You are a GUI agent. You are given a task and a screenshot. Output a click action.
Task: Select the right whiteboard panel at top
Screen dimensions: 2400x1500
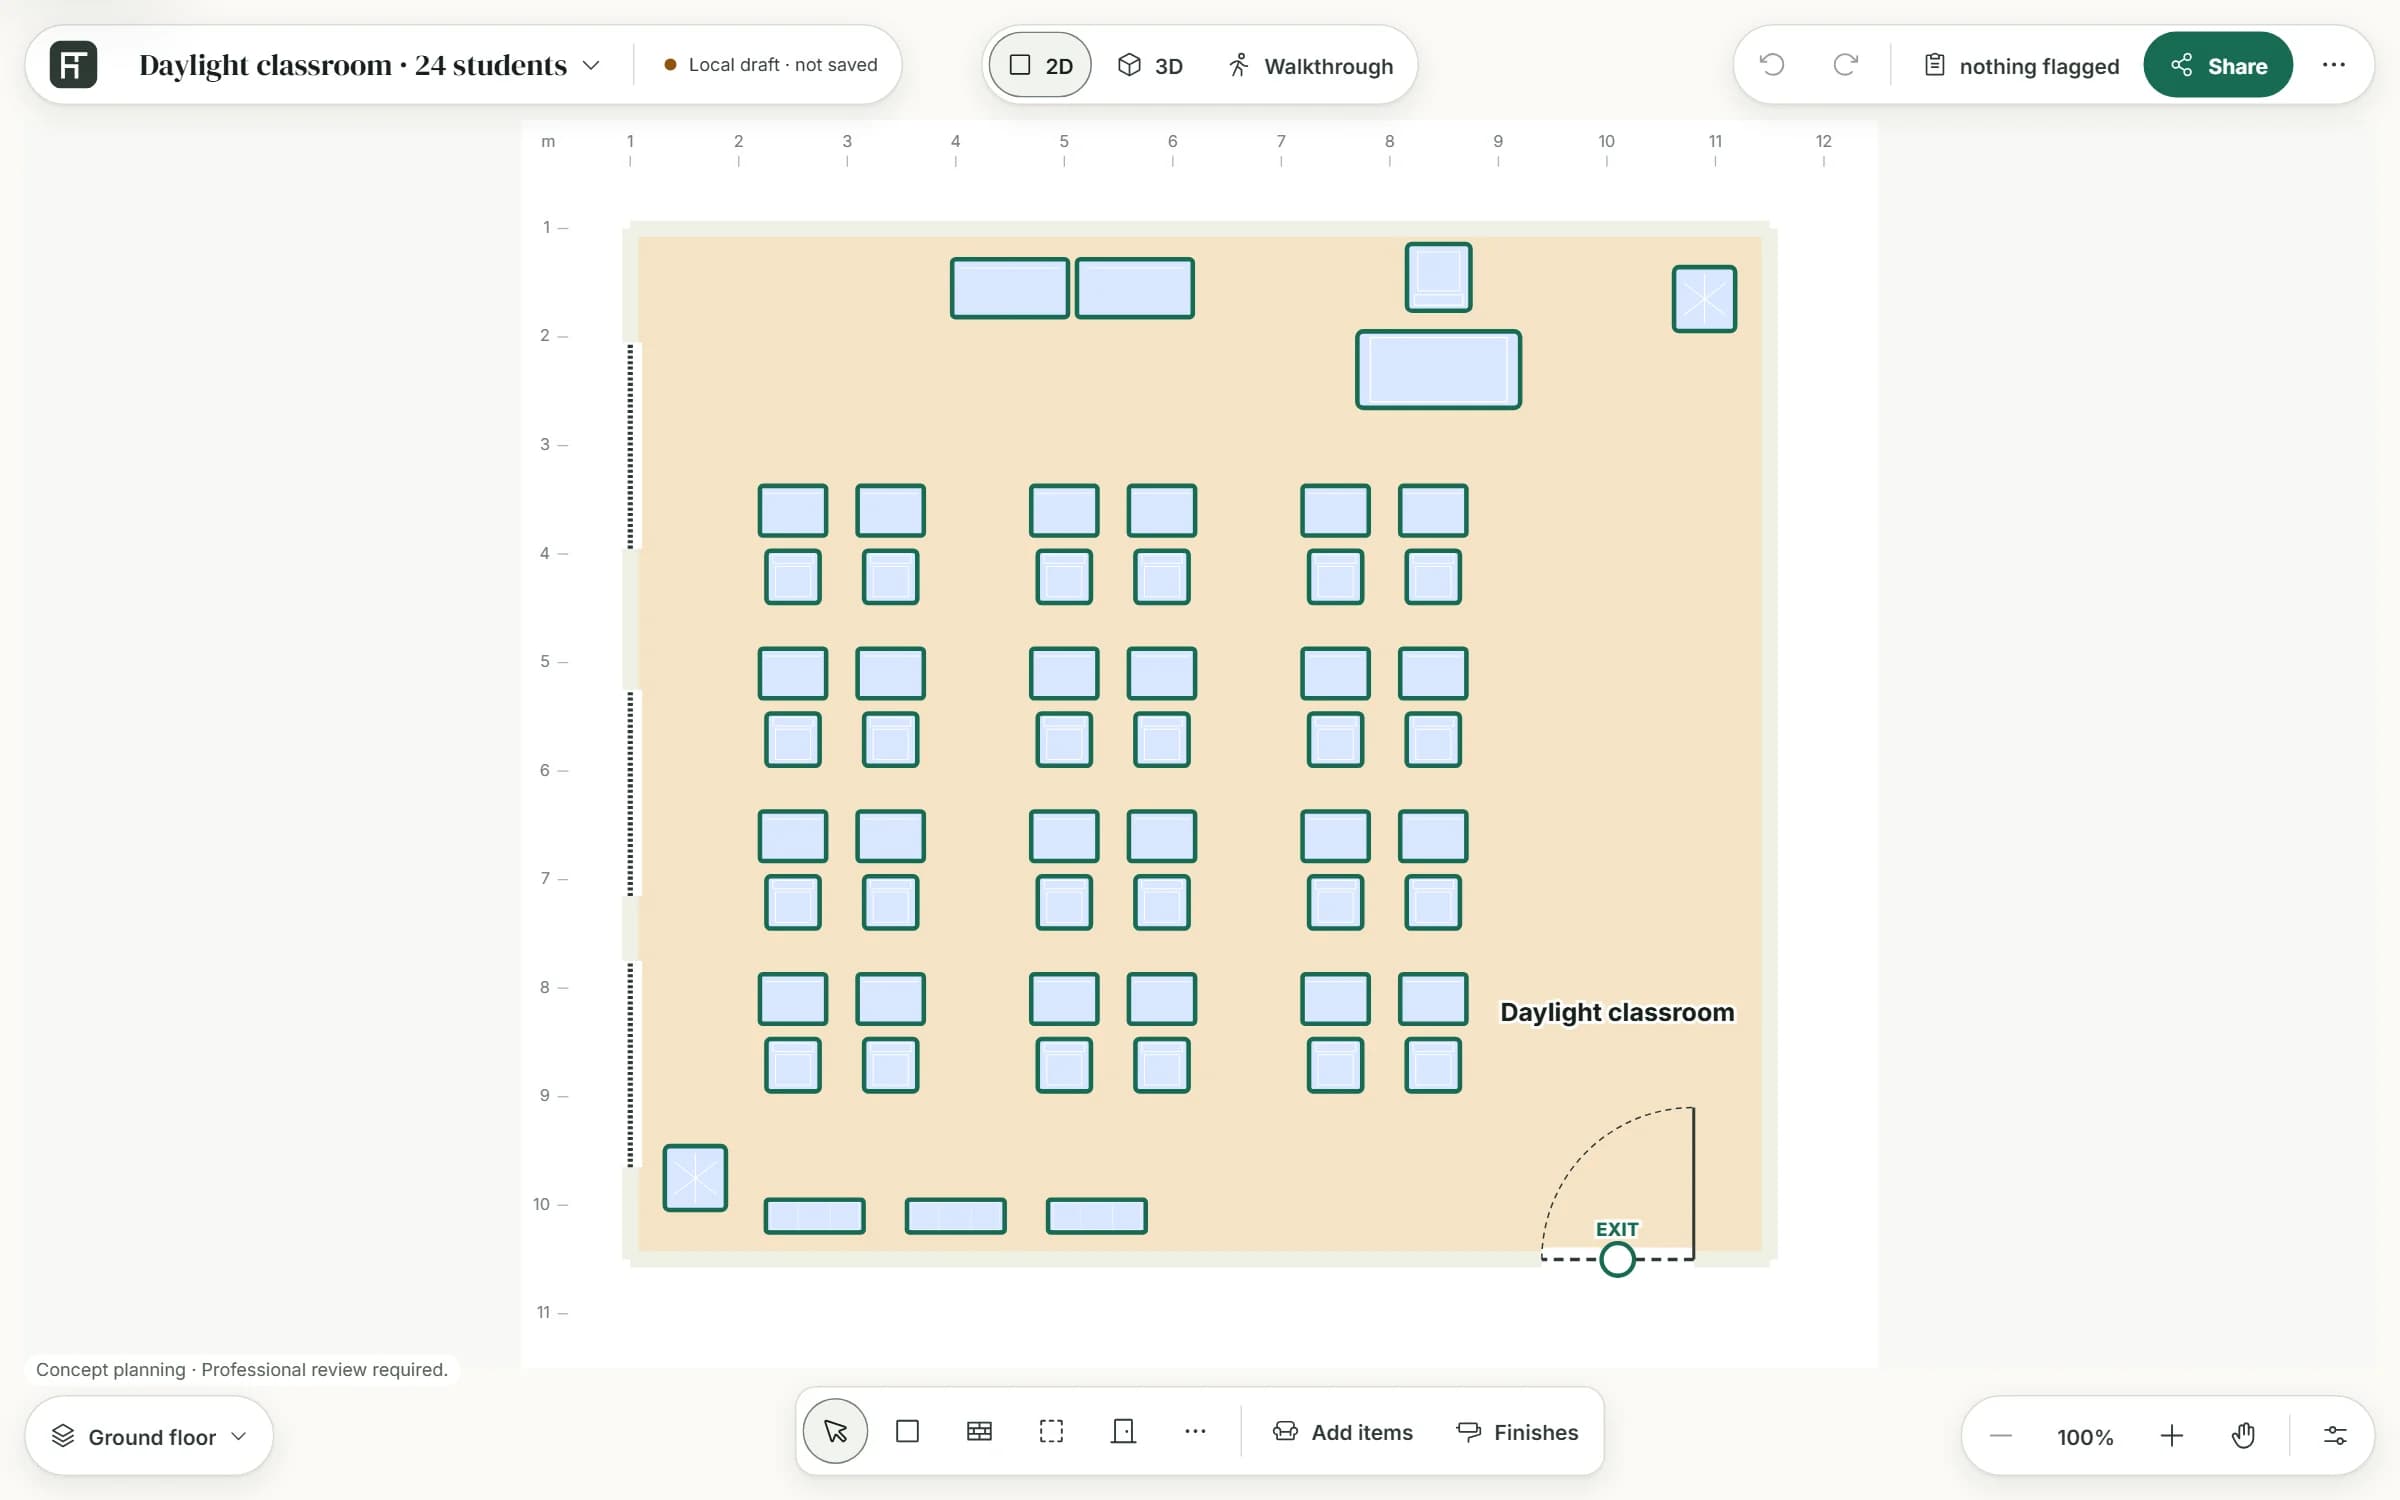pos(1134,288)
